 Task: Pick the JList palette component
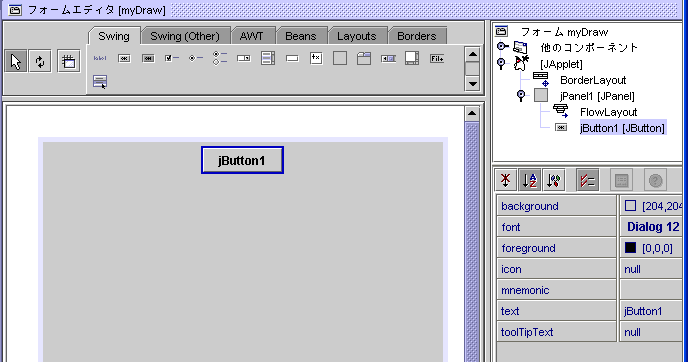pos(268,58)
